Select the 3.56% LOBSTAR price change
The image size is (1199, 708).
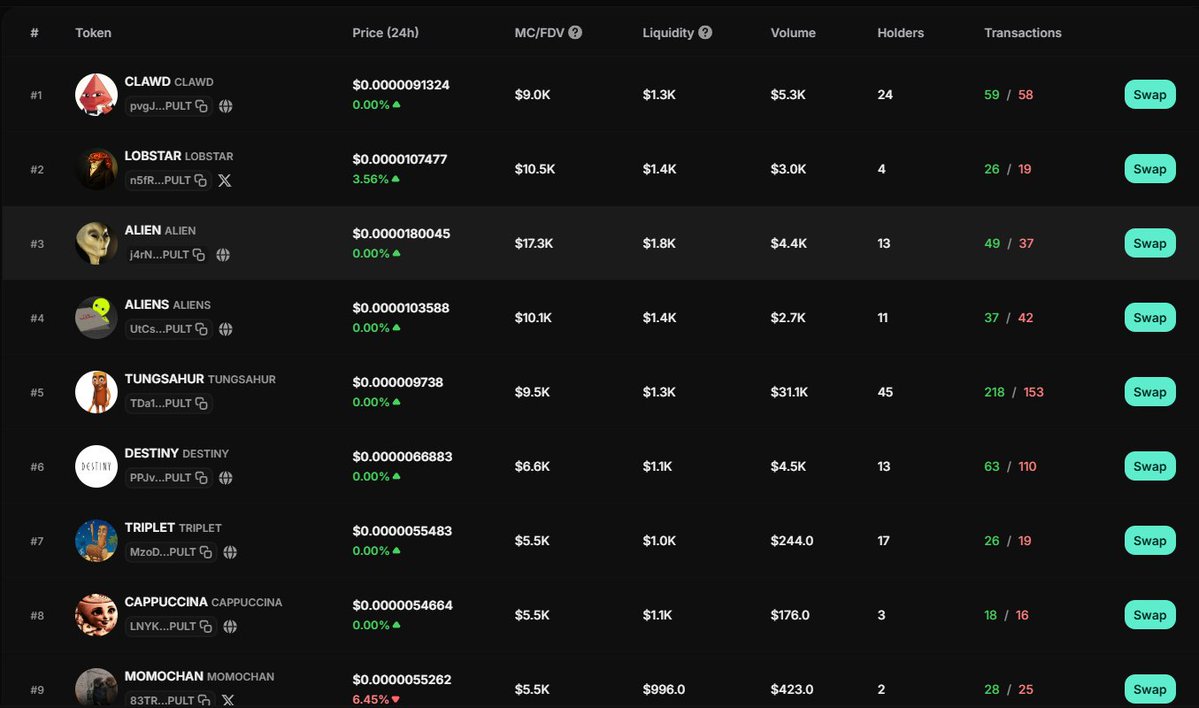pyautogui.click(x=376, y=179)
